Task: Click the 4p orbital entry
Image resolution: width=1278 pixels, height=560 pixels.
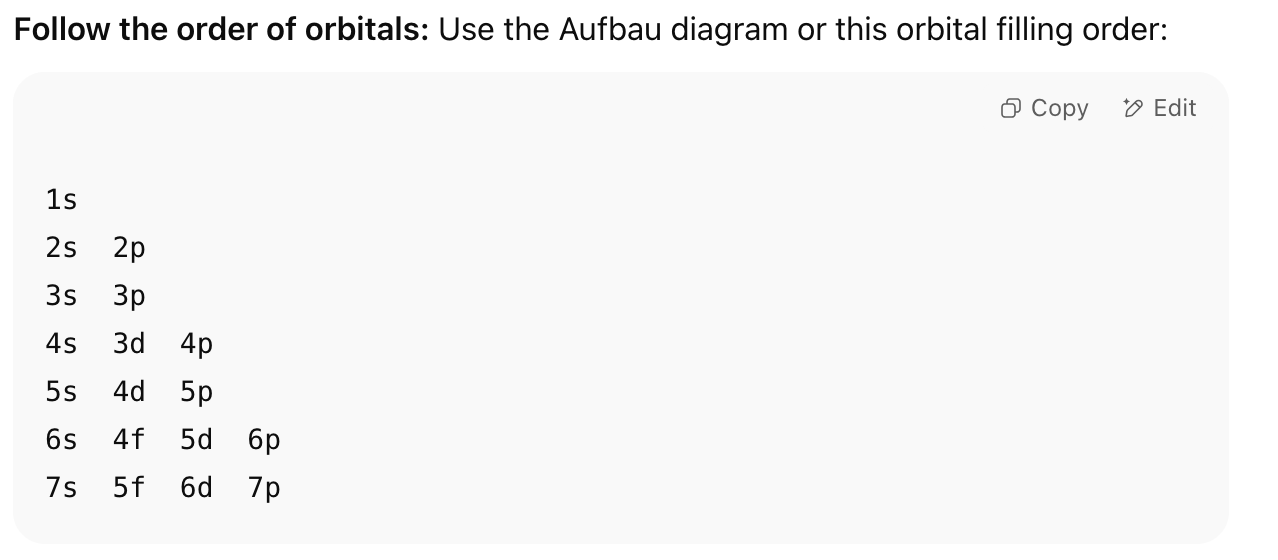Action: point(197,345)
